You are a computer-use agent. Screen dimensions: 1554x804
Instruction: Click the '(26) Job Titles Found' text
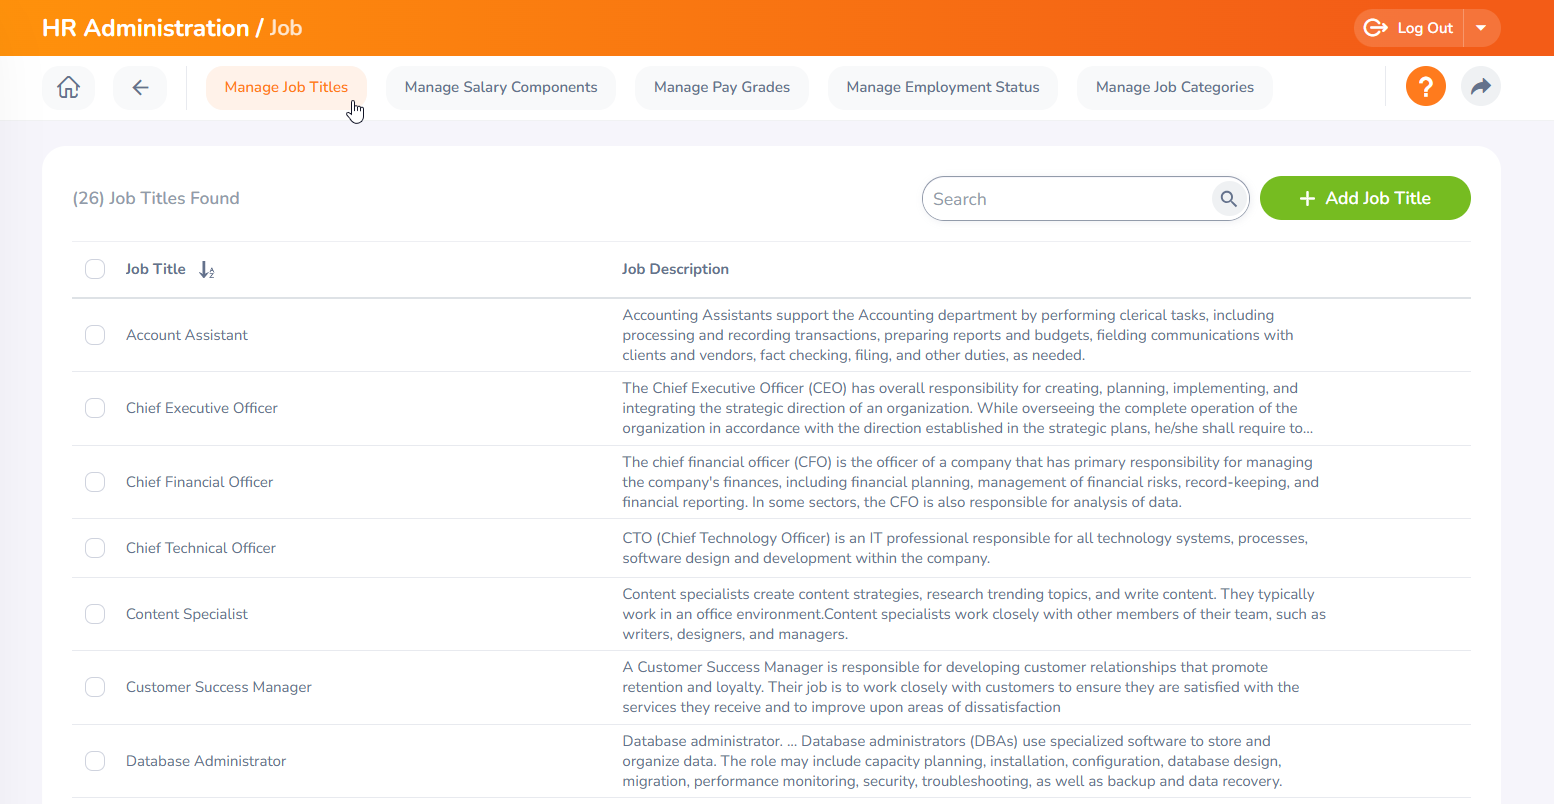click(156, 198)
